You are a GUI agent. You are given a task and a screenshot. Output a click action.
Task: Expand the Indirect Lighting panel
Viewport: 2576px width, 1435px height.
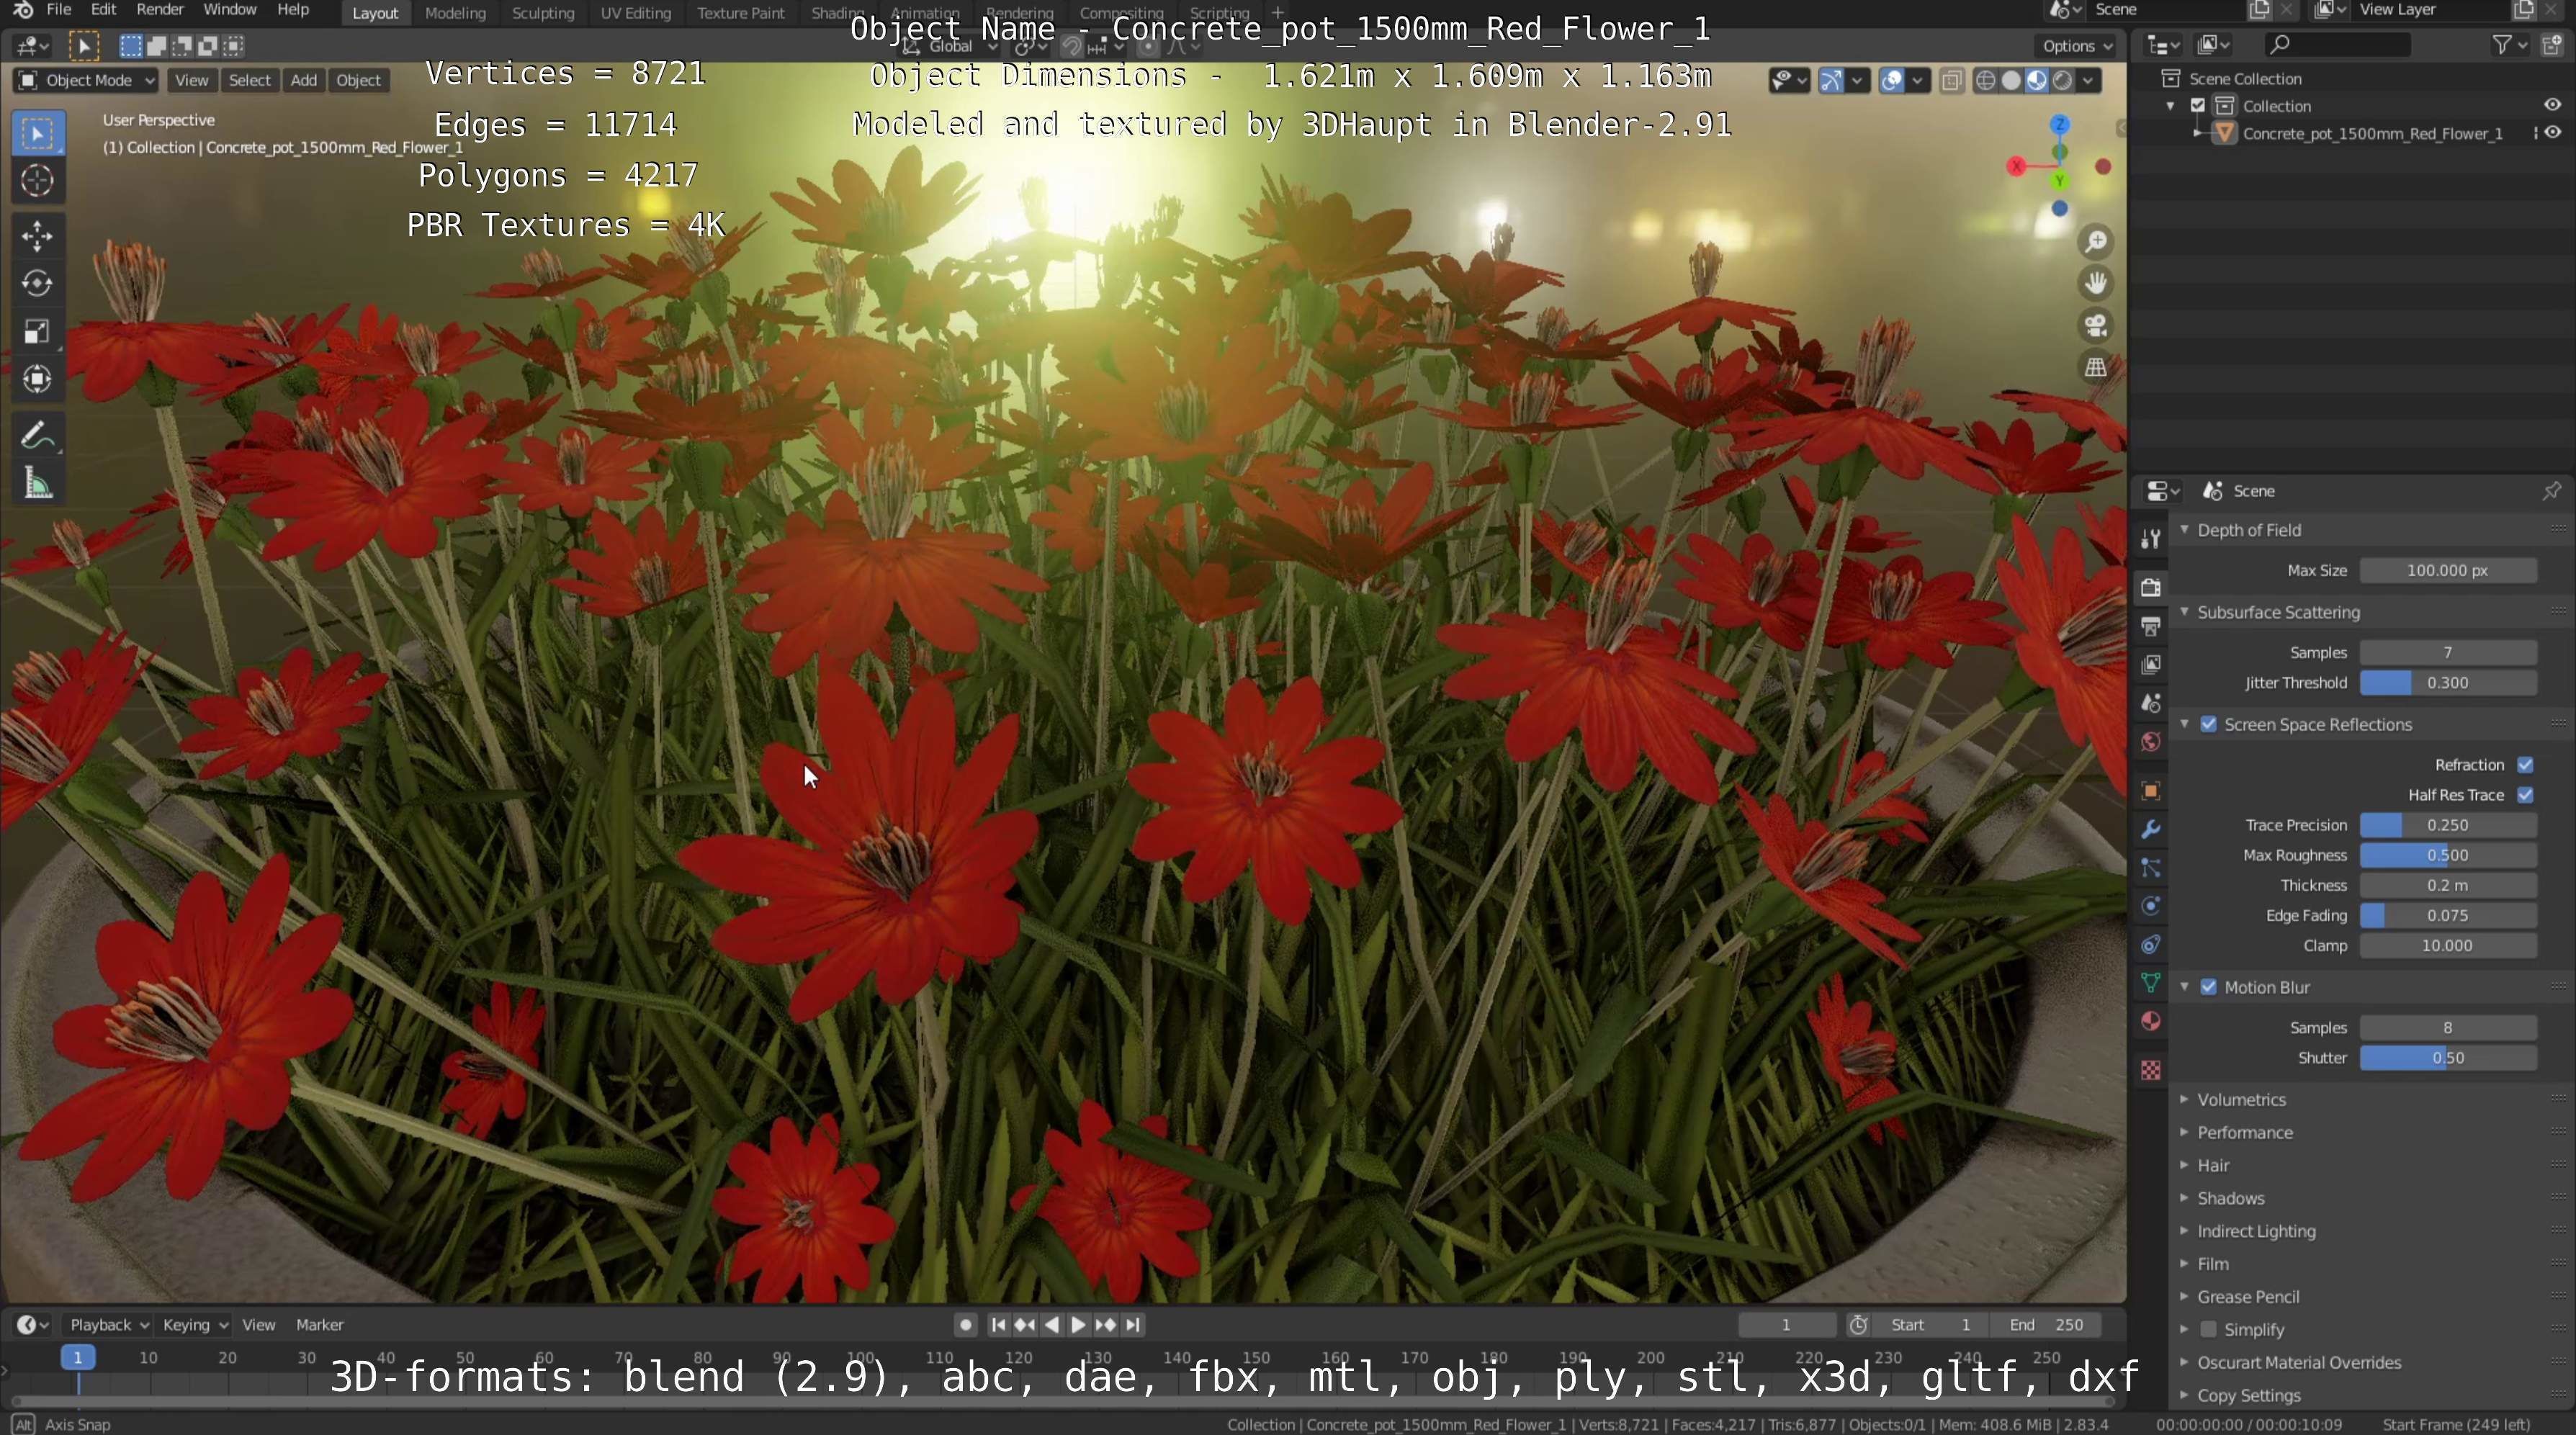pyautogui.click(x=2255, y=1232)
